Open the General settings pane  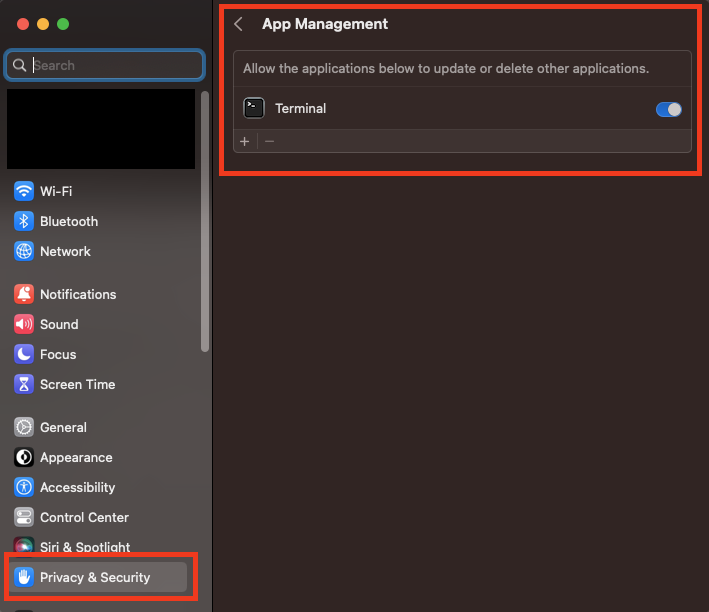[x=63, y=427]
